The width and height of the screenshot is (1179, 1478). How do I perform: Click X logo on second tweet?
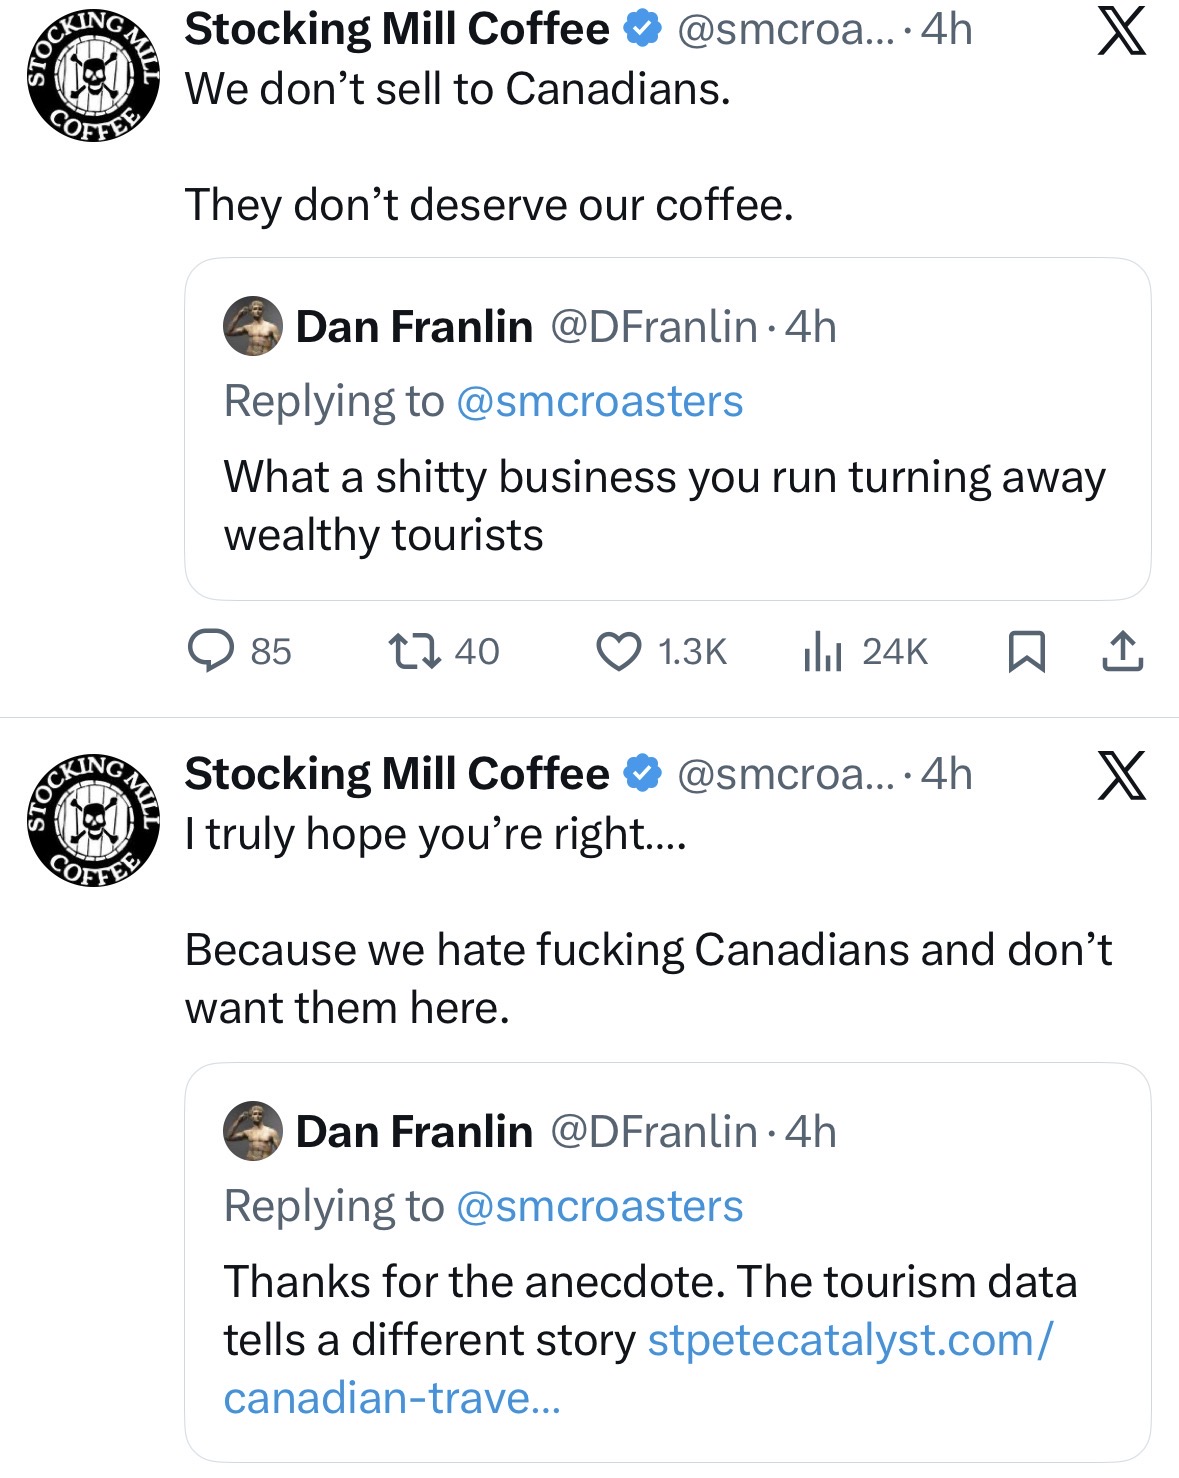pos(1122,775)
